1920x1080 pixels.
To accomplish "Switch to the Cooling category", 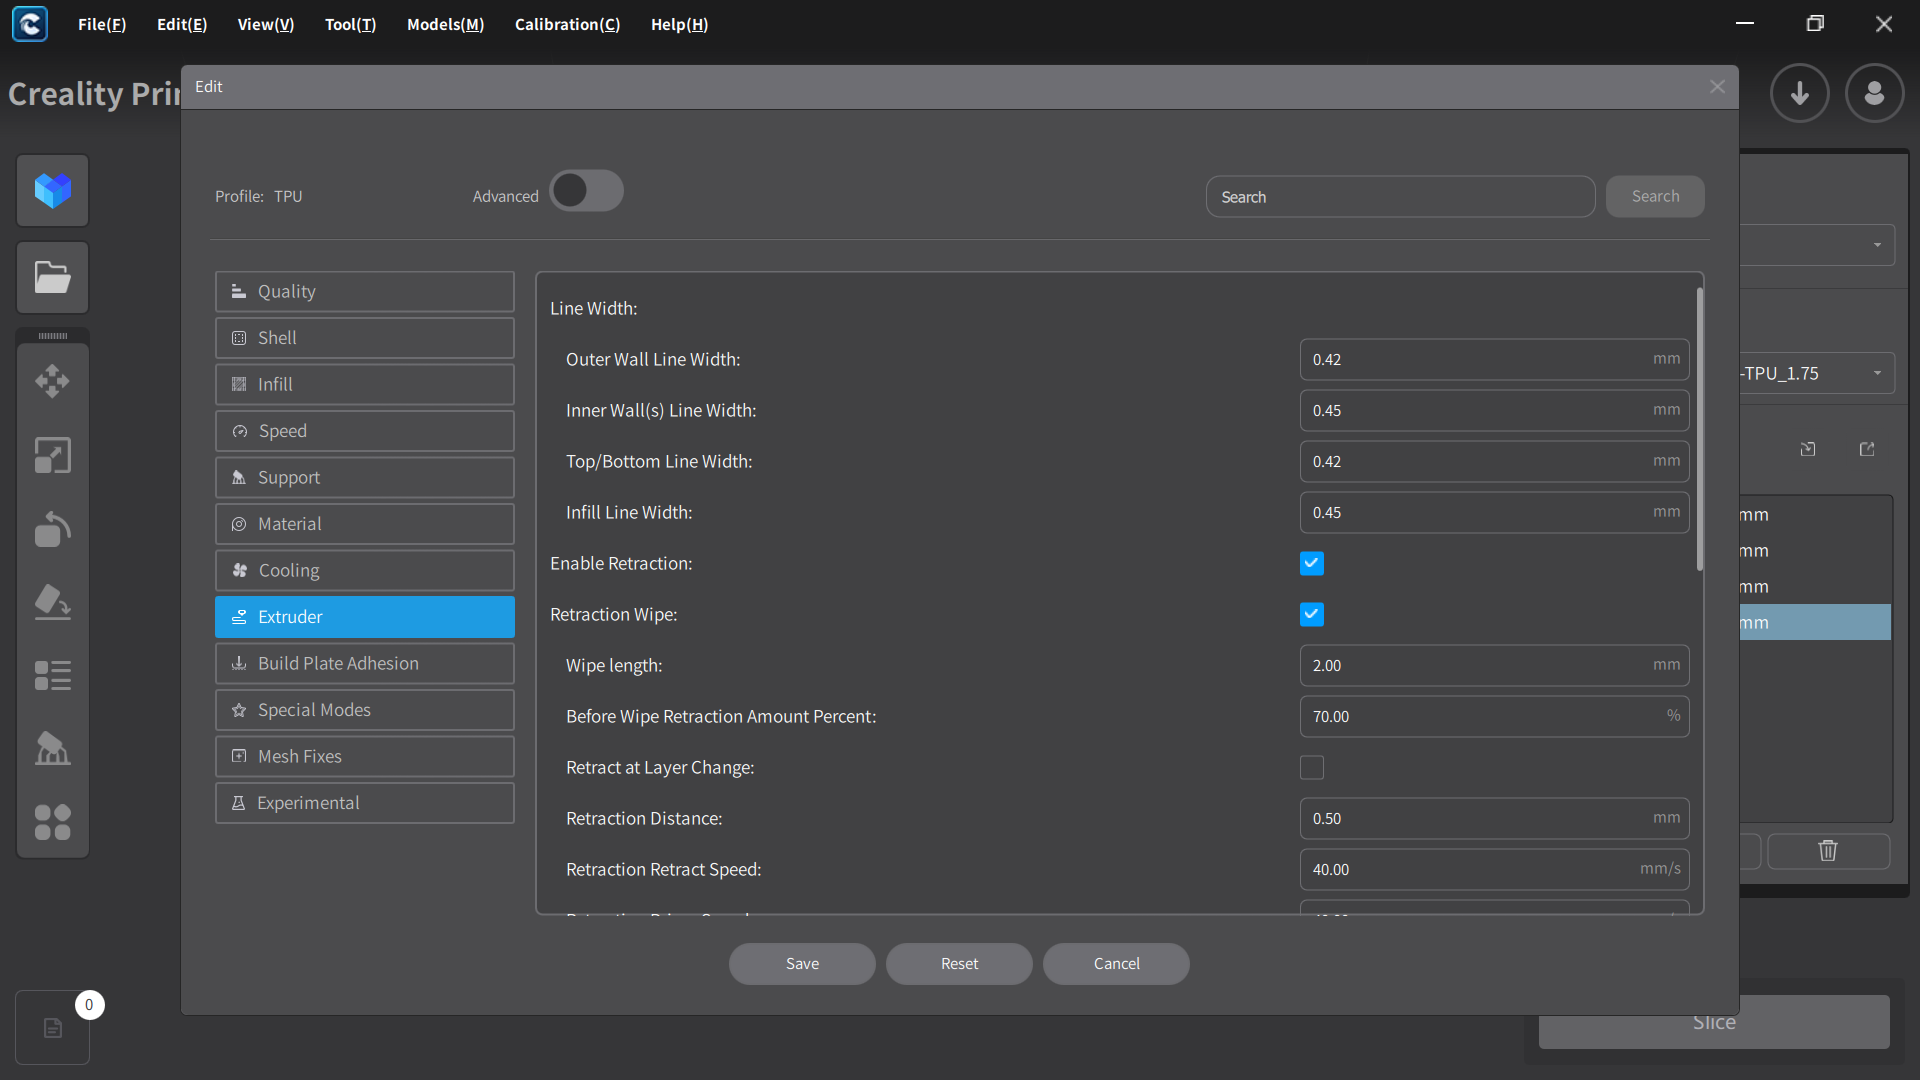I will click(365, 571).
